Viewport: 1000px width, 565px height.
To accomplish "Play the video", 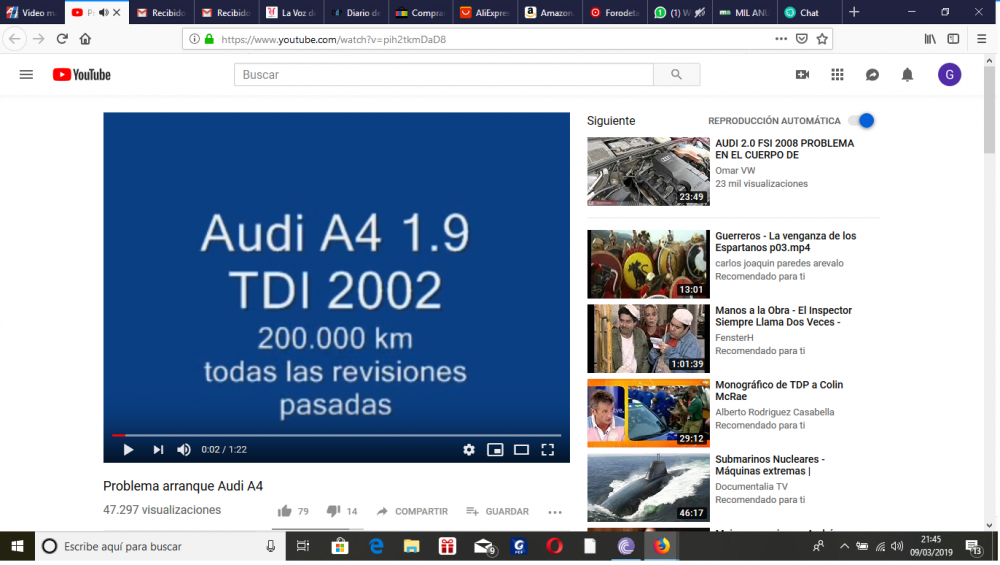I will pyautogui.click(x=128, y=450).
